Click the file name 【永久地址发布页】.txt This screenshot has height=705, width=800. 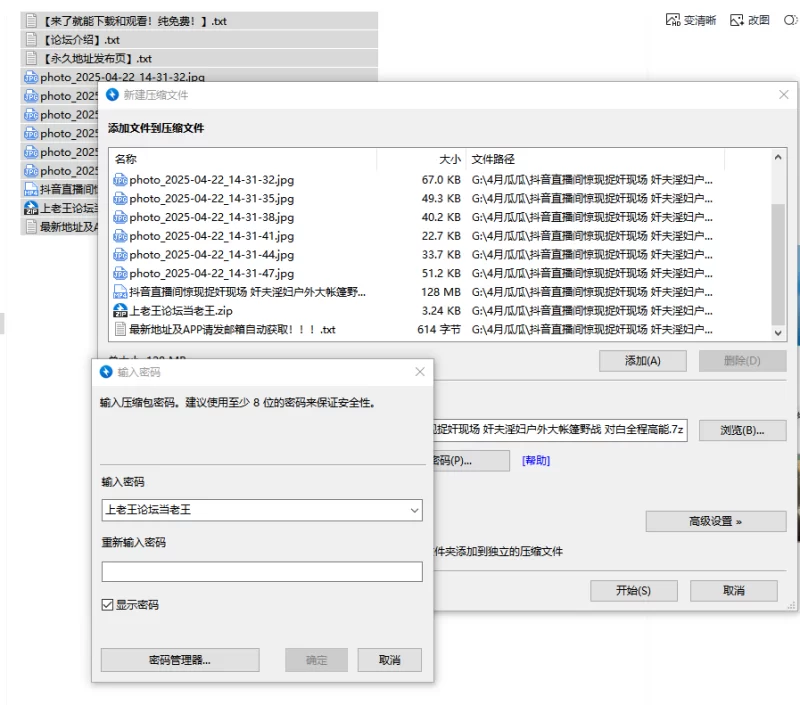pos(96,59)
